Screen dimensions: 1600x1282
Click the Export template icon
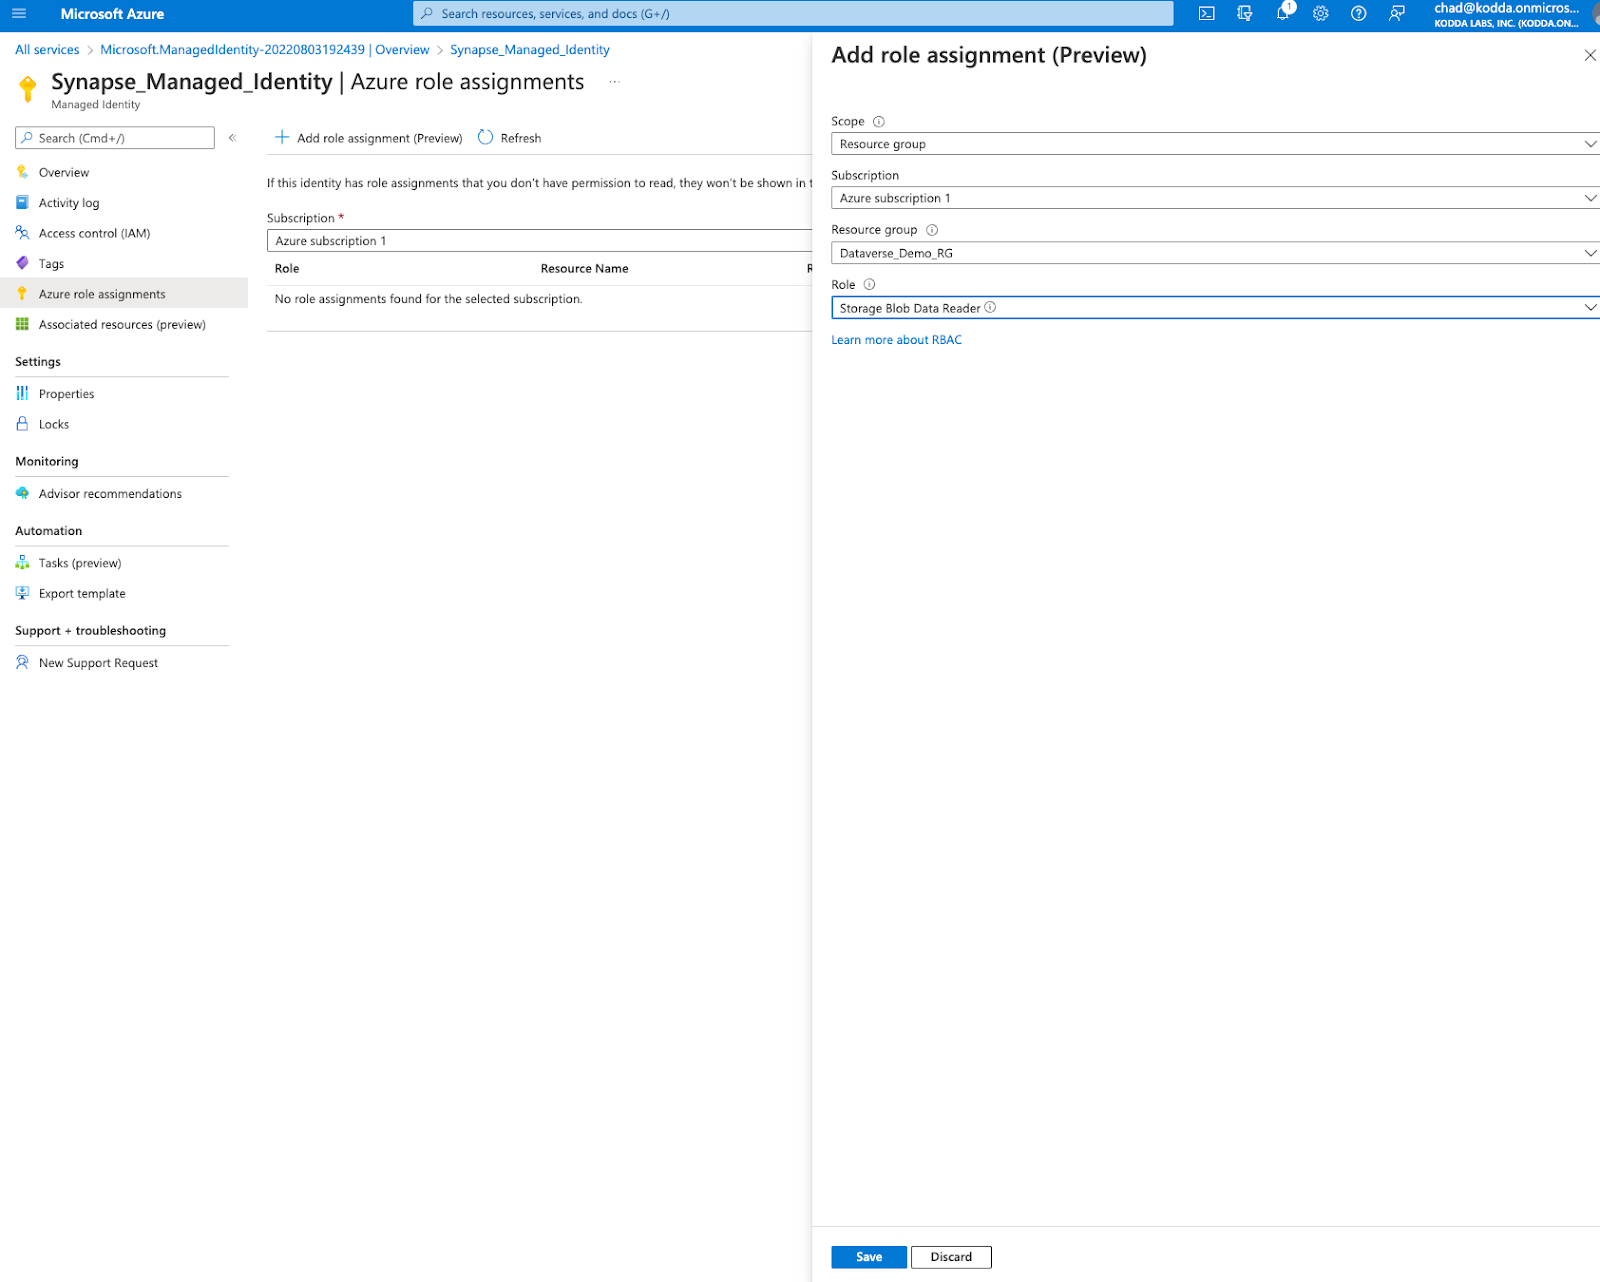click(x=22, y=593)
